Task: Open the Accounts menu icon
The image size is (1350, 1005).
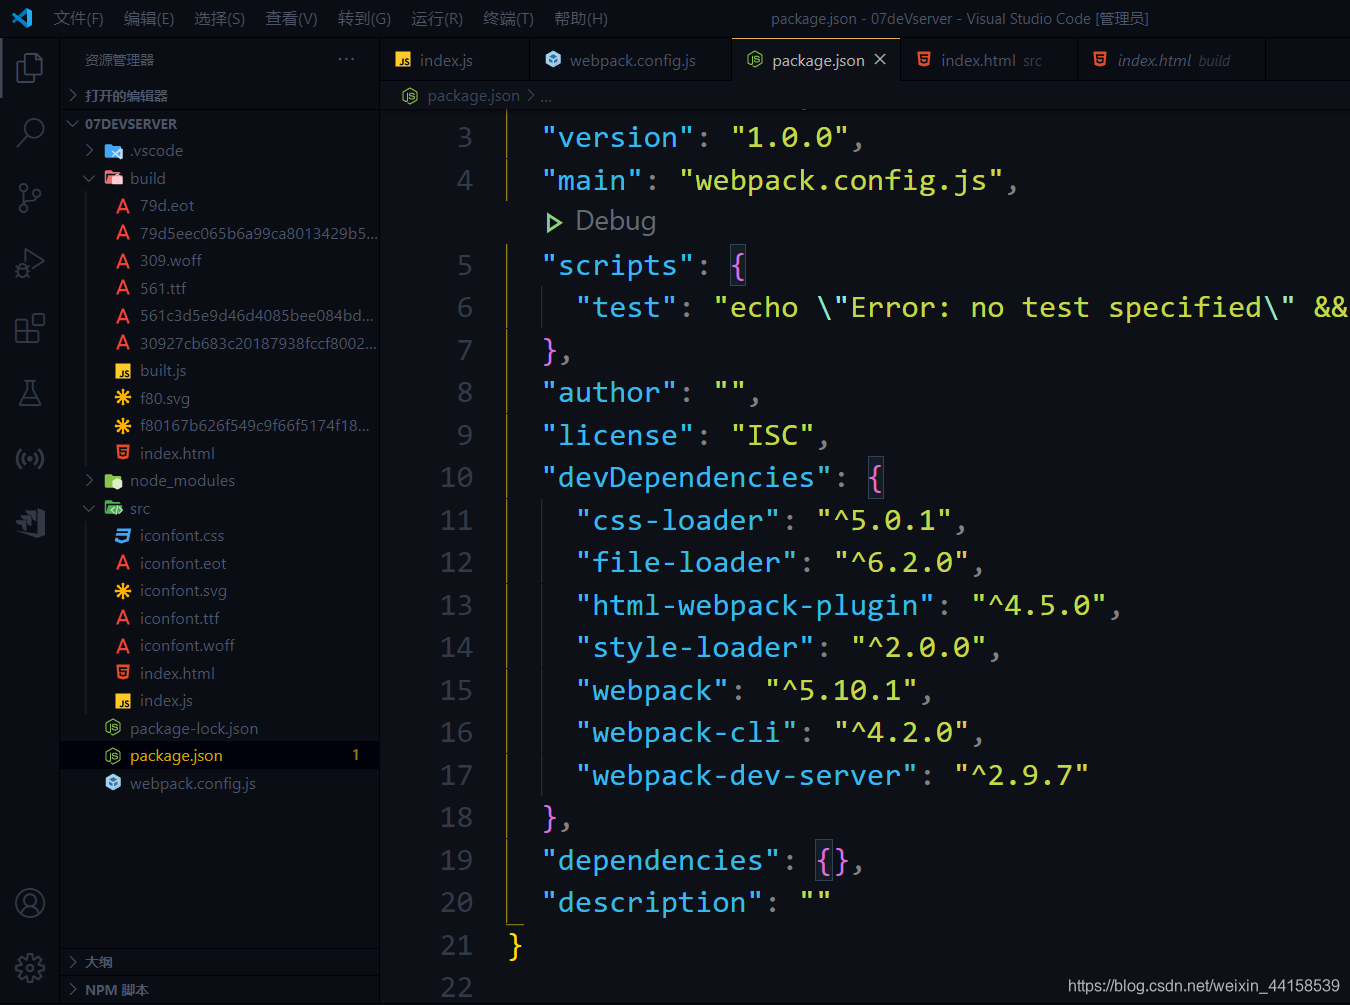Action: click(x=30, y=903)
